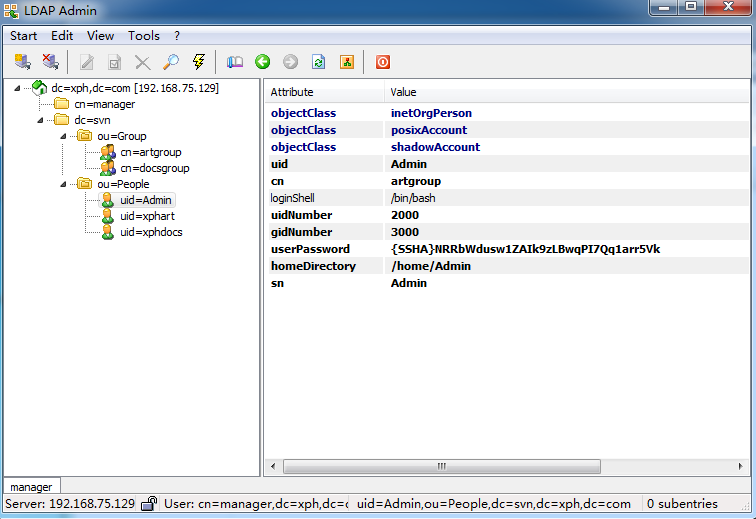
Task: Select the posixAccount value
Action: 429,130
